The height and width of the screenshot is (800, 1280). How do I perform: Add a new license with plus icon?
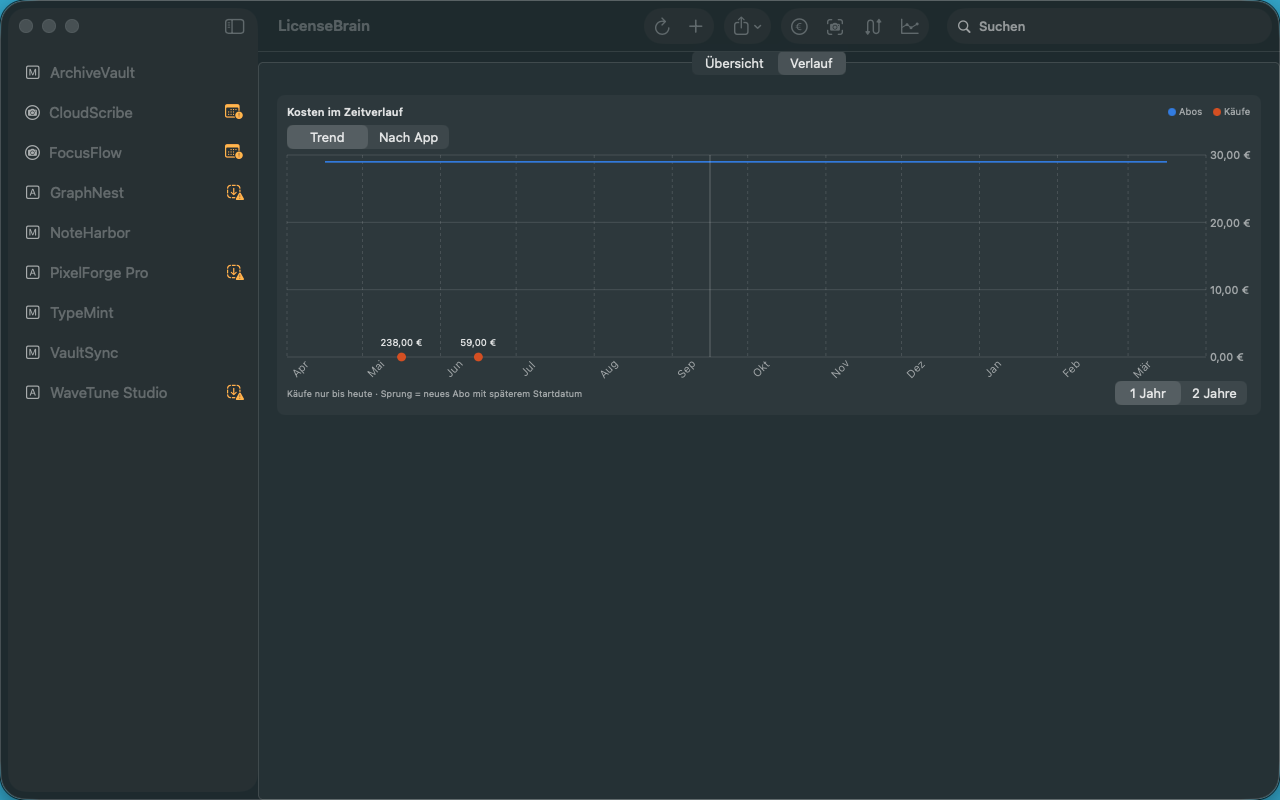(696, 27)
